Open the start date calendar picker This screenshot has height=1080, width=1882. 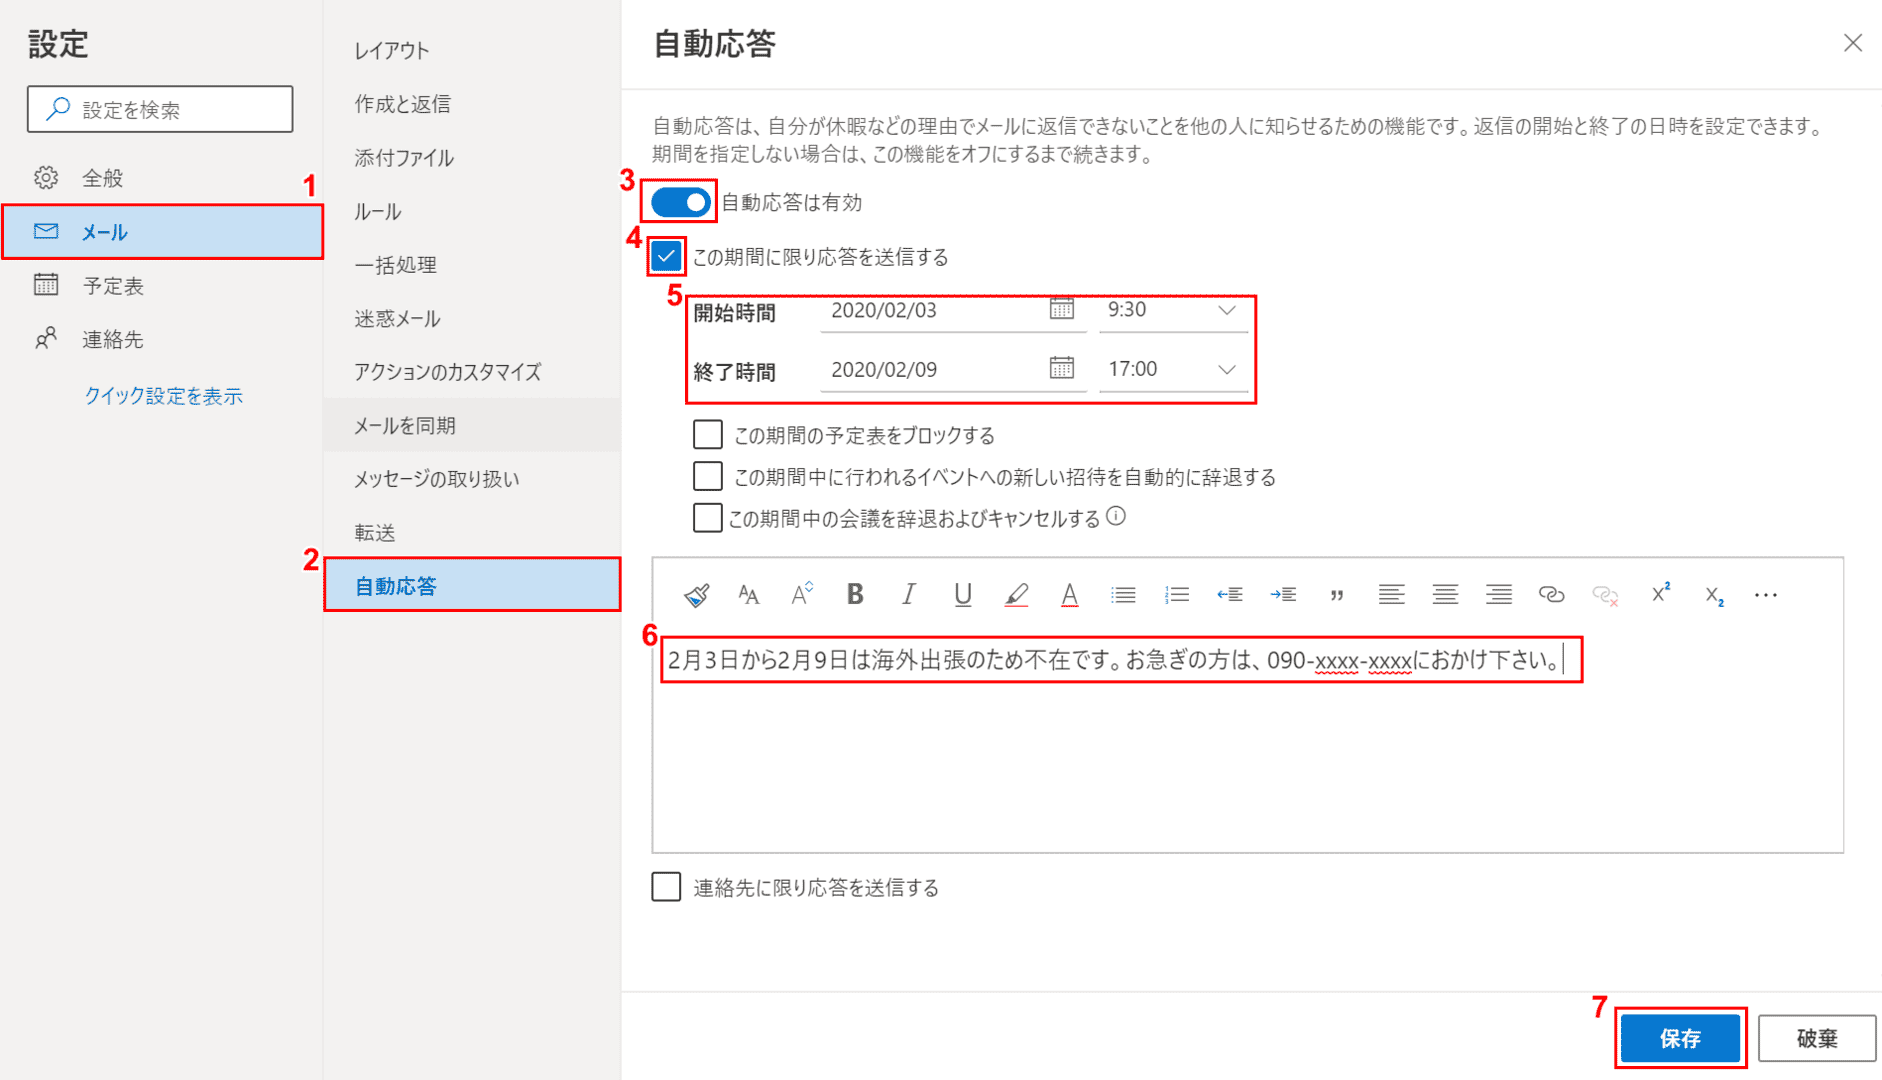[x=1062, y=309]
